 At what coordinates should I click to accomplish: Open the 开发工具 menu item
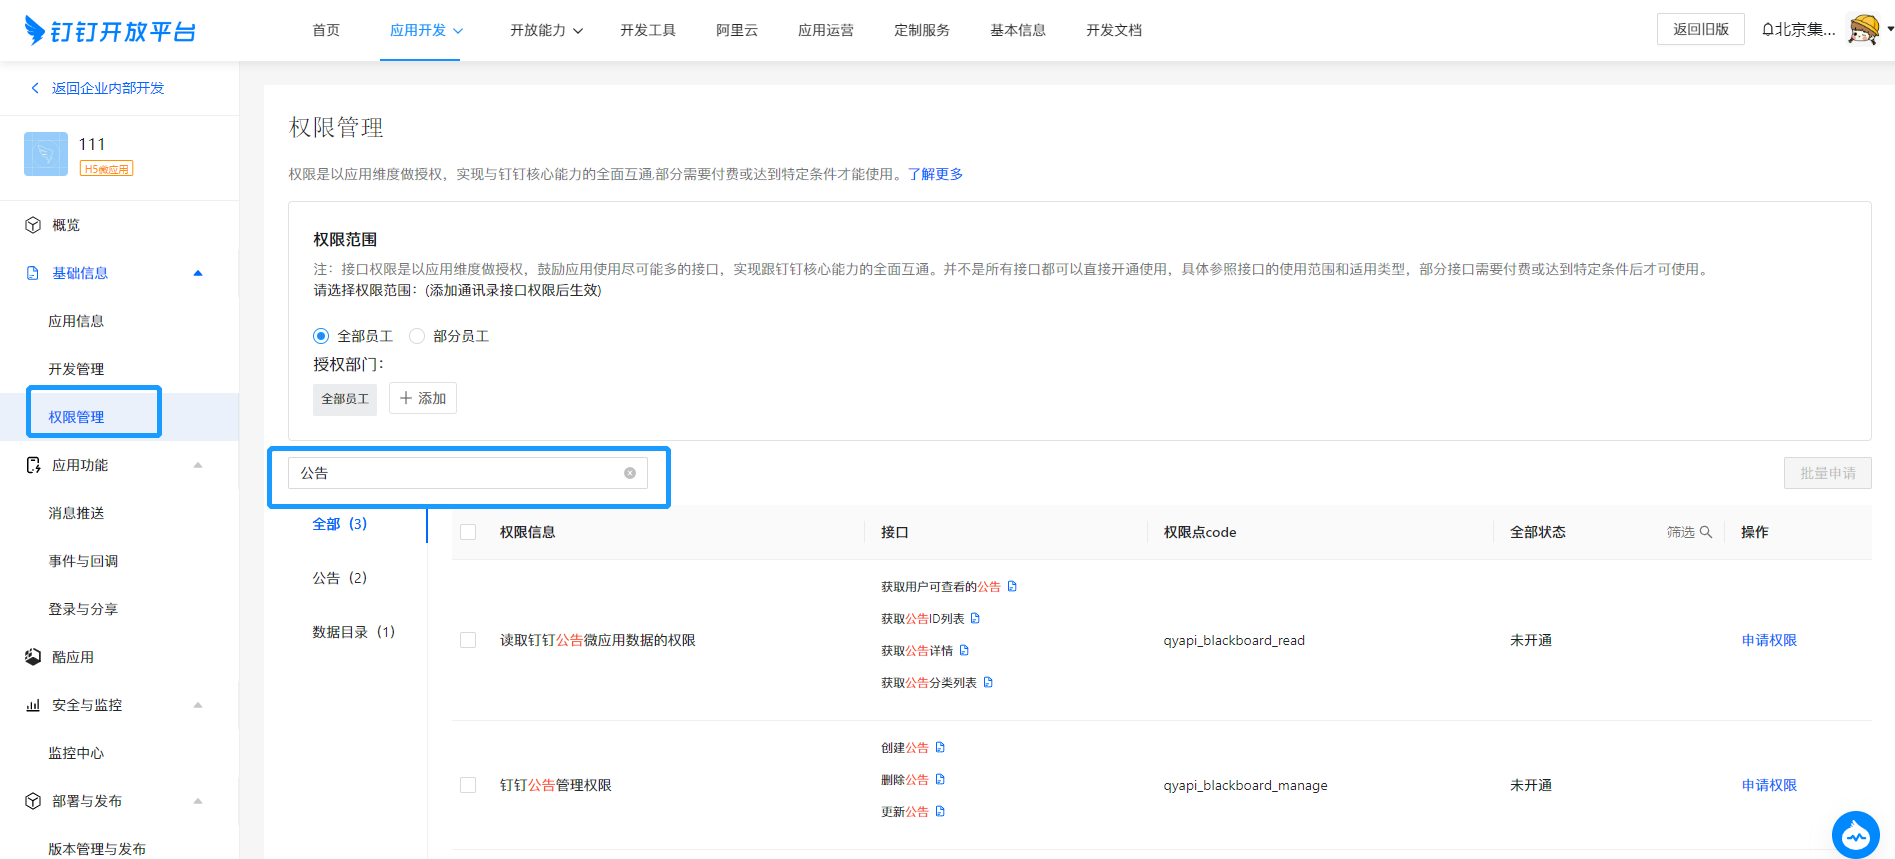pyautogui.click(x=648, y=30)
